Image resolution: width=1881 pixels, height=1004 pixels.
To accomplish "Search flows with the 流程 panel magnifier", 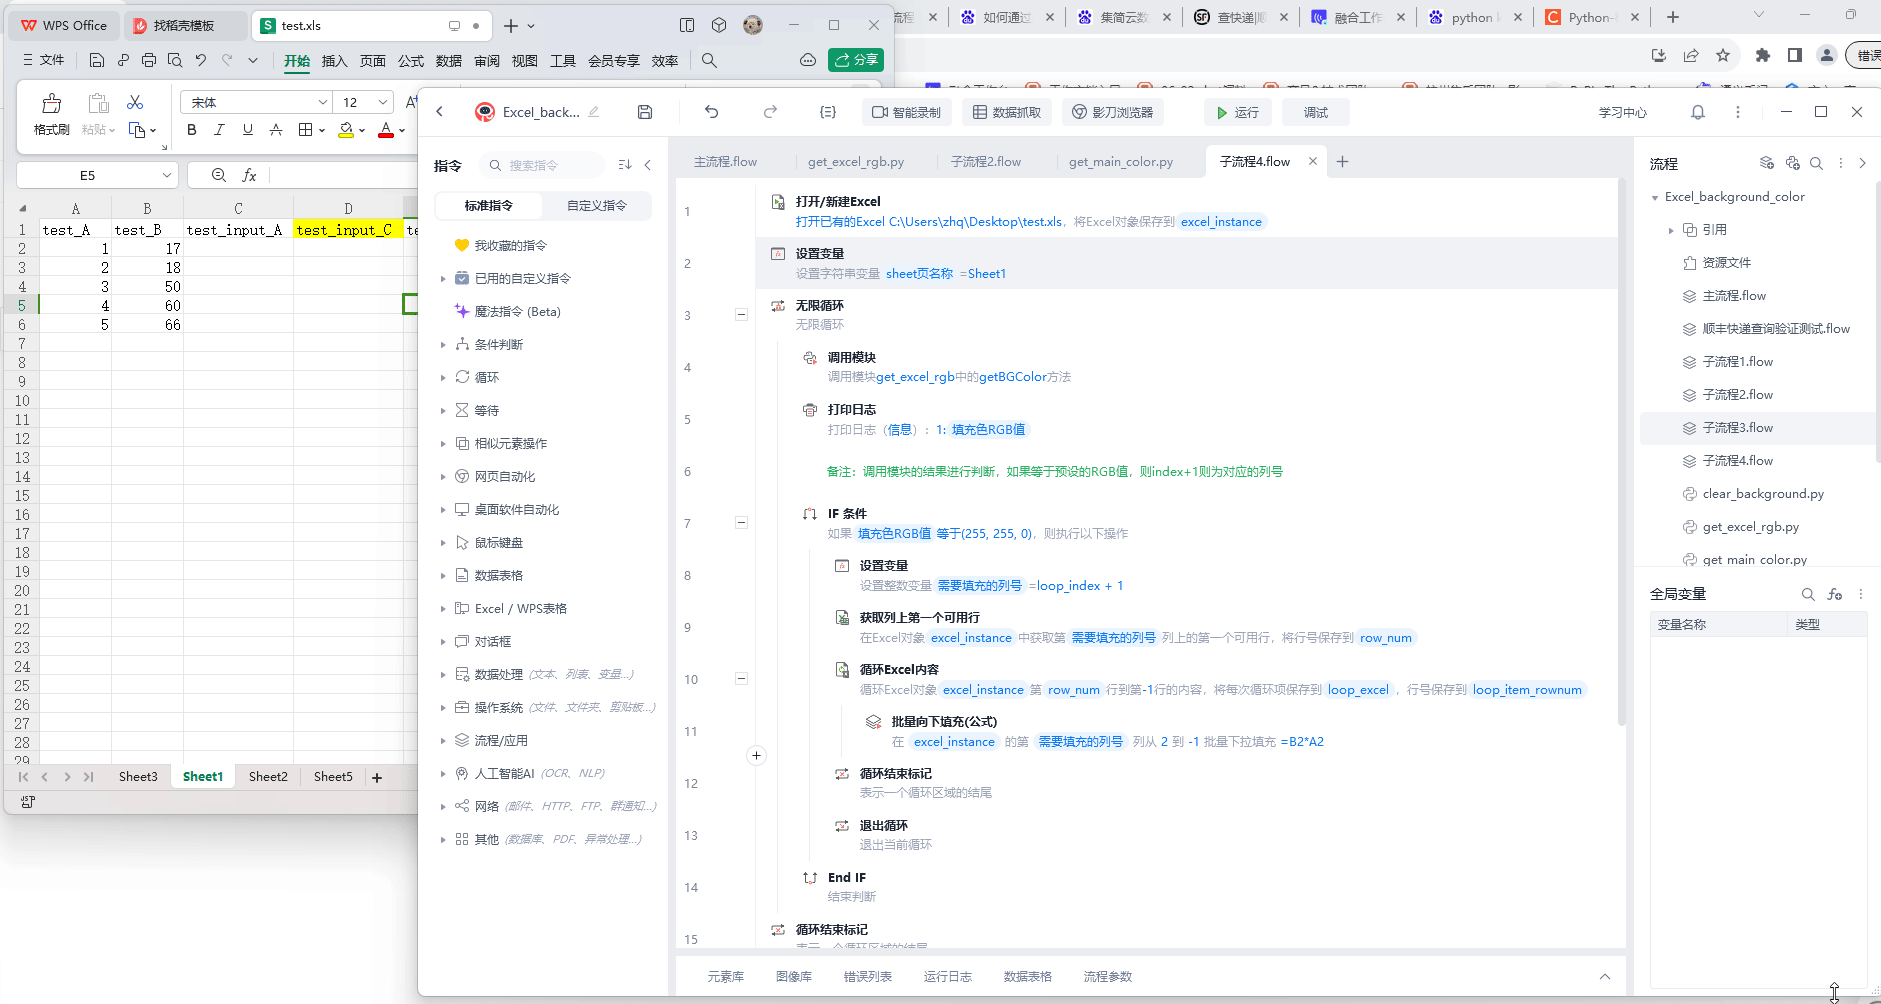I will point(1816,163).
